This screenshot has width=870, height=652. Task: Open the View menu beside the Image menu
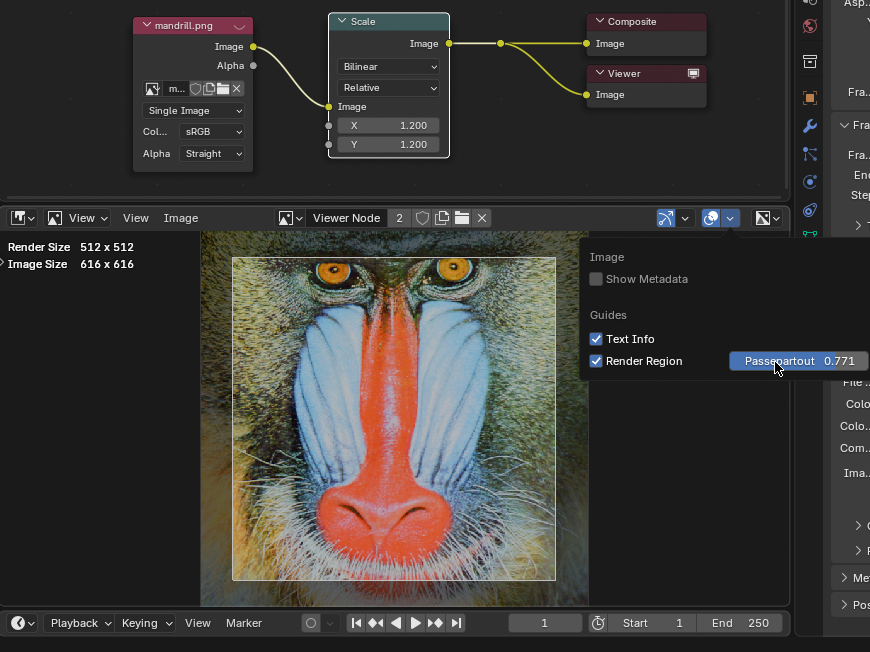tap(136, 218)
